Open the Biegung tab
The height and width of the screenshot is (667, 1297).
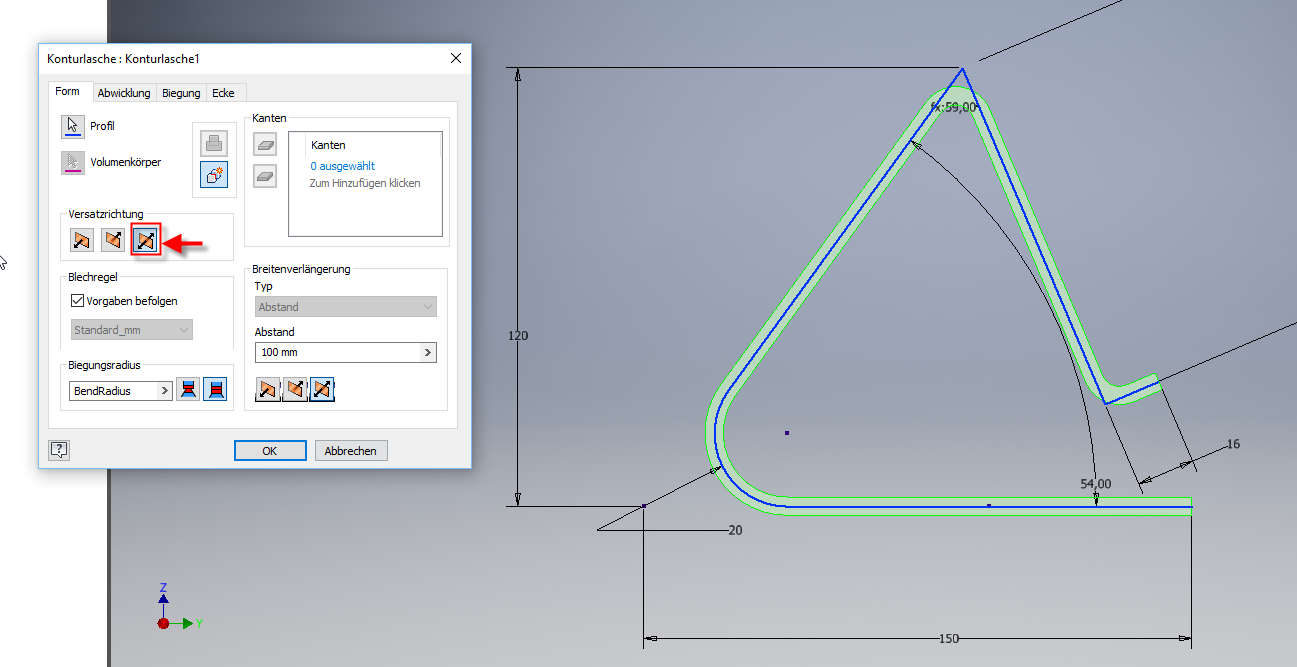click(181, 93)
